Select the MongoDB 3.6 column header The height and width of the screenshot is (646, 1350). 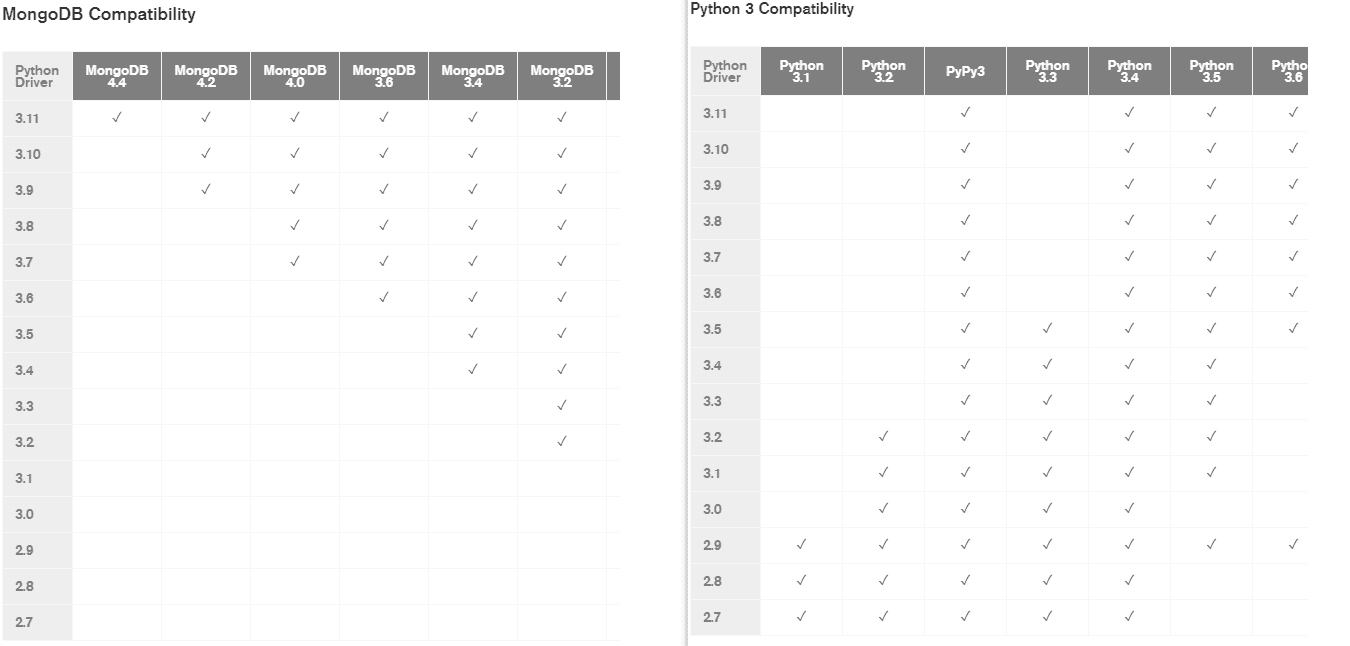(384, 76)
